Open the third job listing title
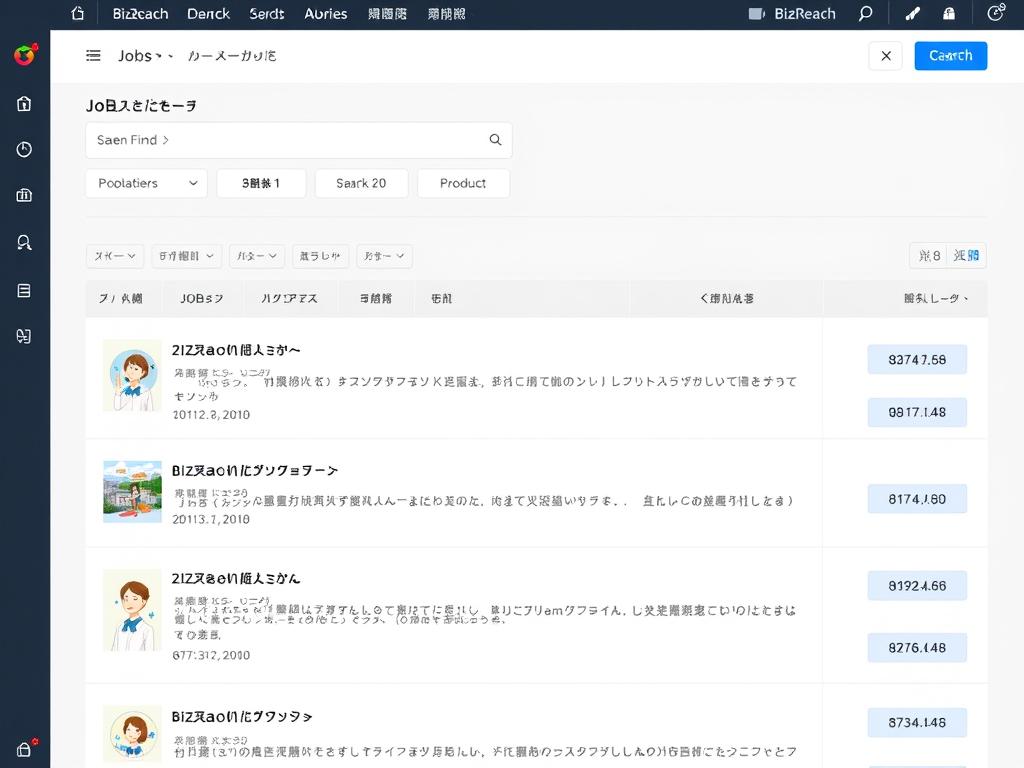The image size is (1024, 768). 236,579
